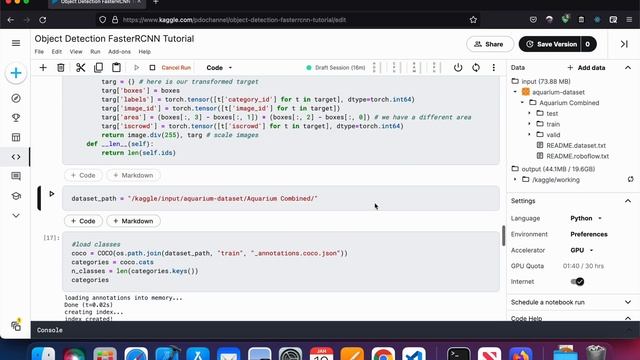
Task: Add a new cell with toolbar plus icon
Action: (x=43, y=67)
